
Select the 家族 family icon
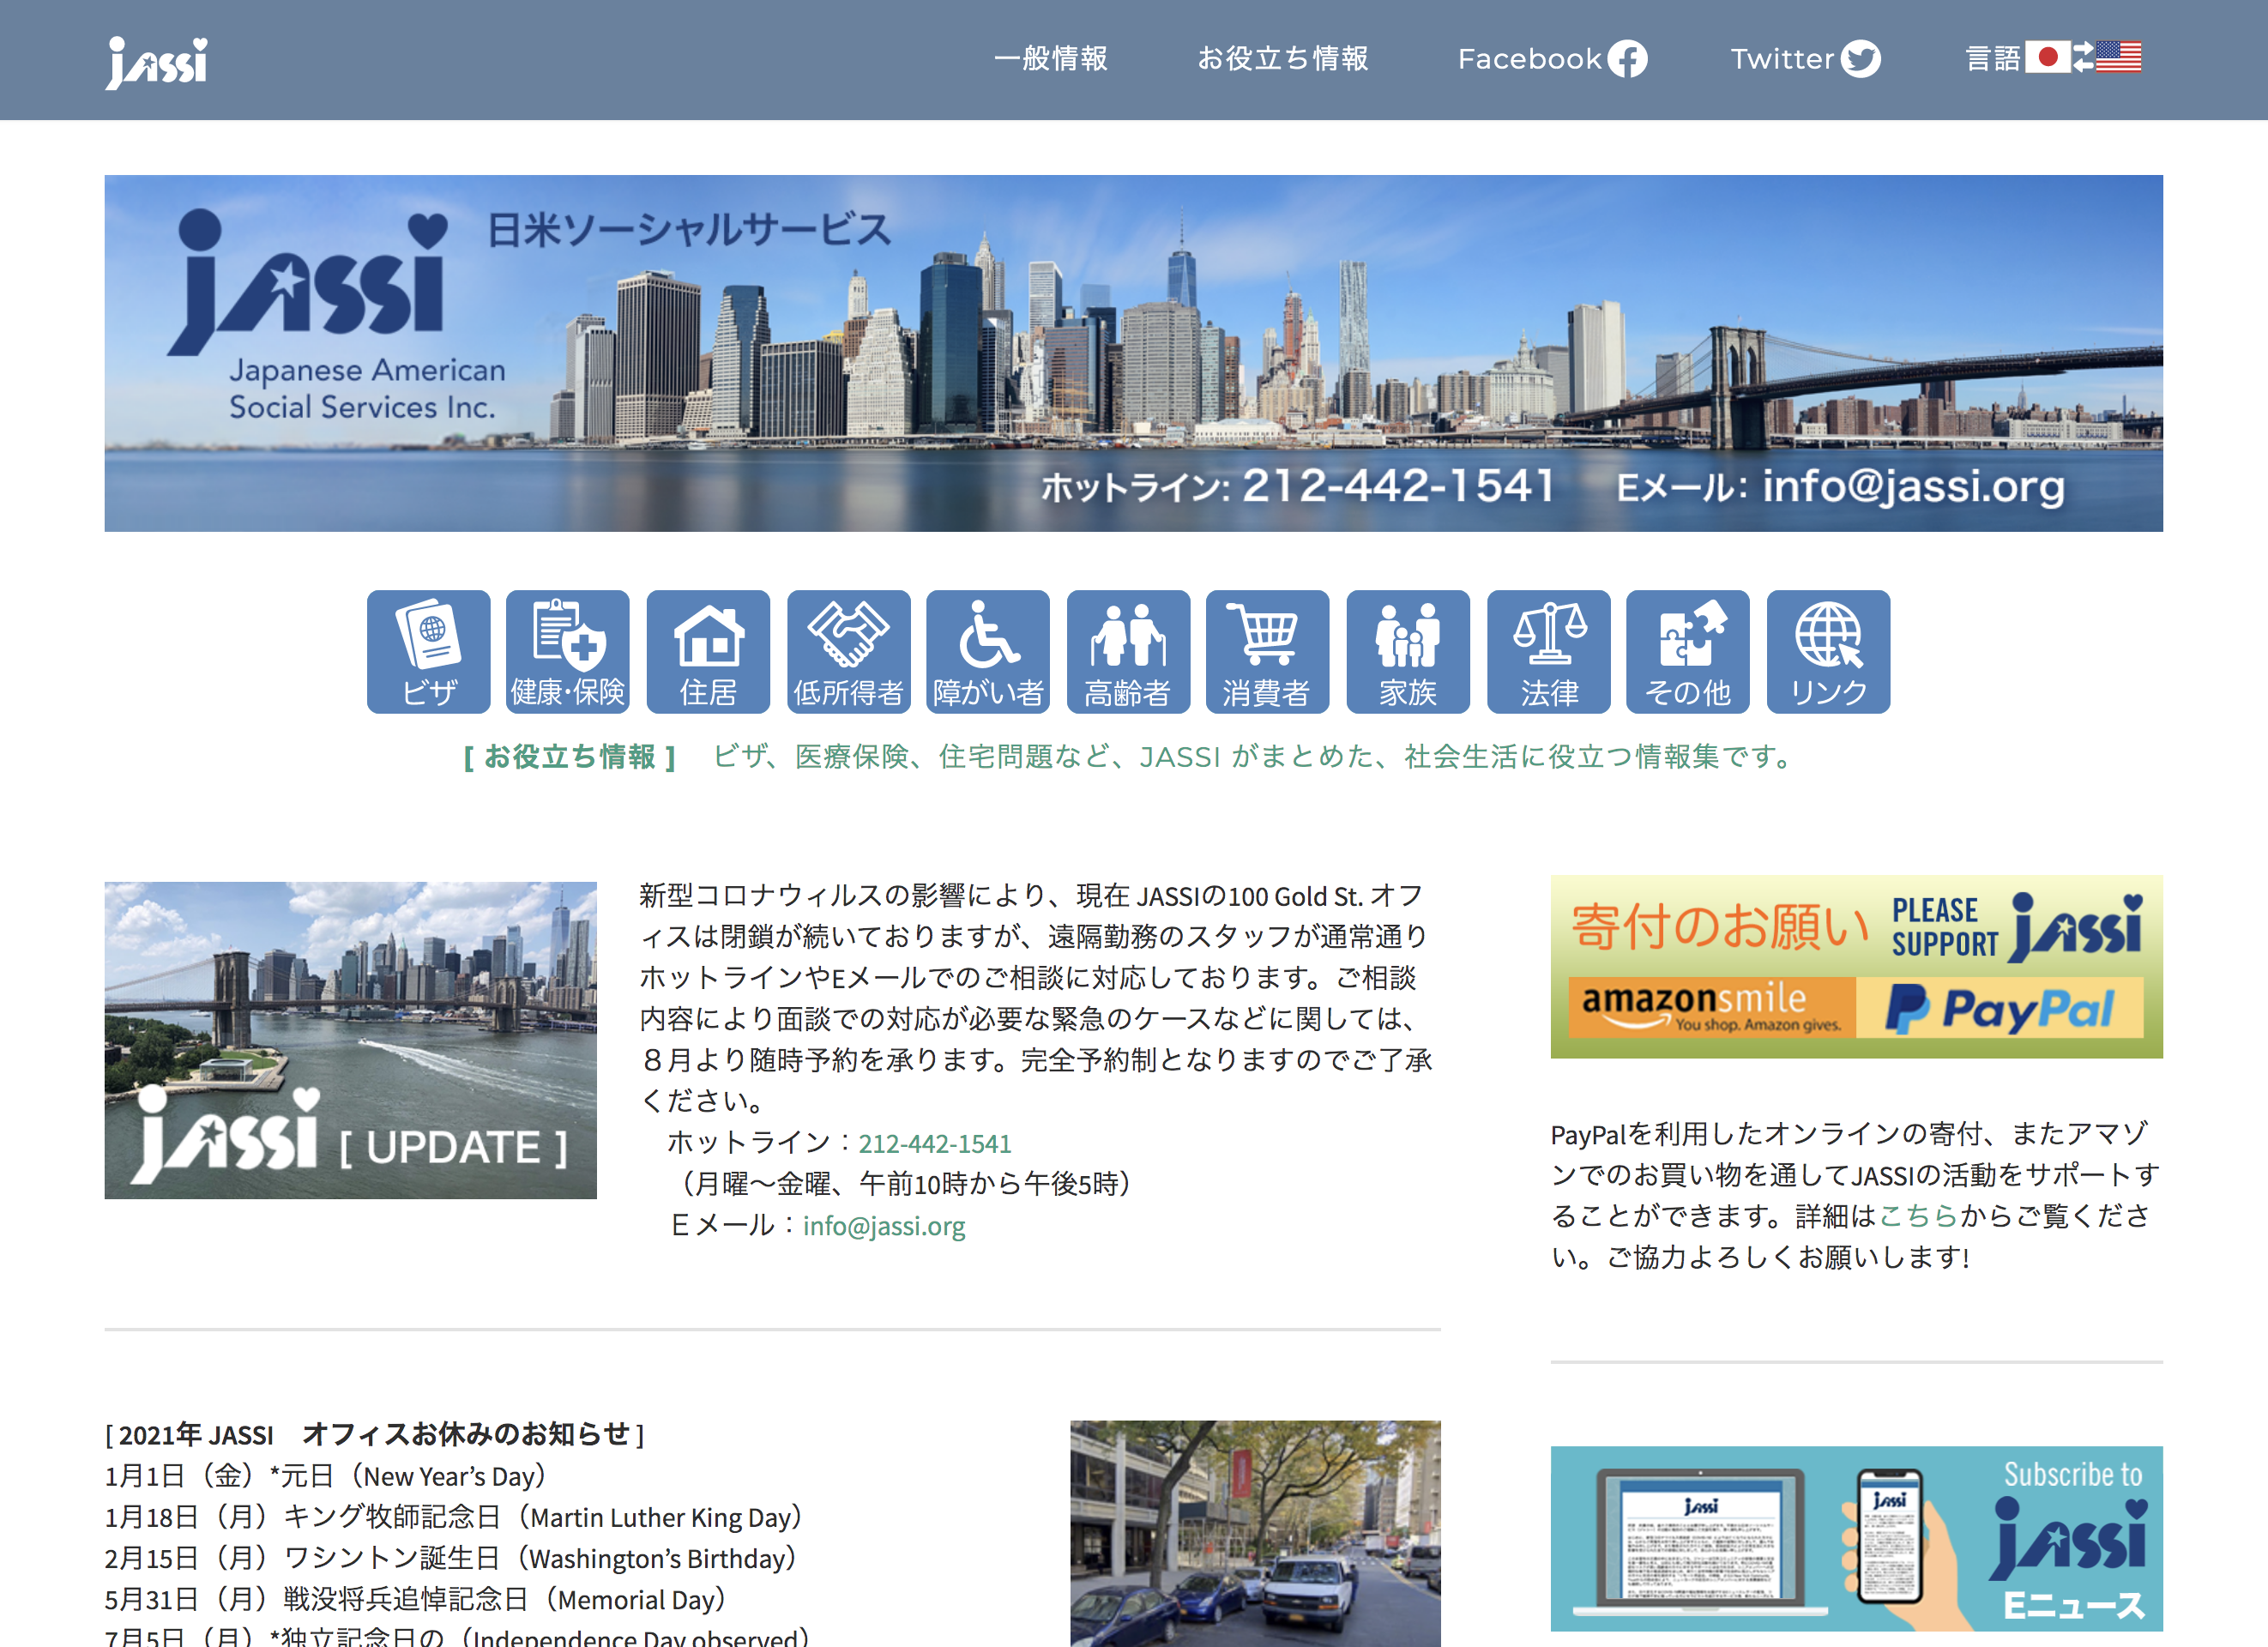tap(1408, 651)
